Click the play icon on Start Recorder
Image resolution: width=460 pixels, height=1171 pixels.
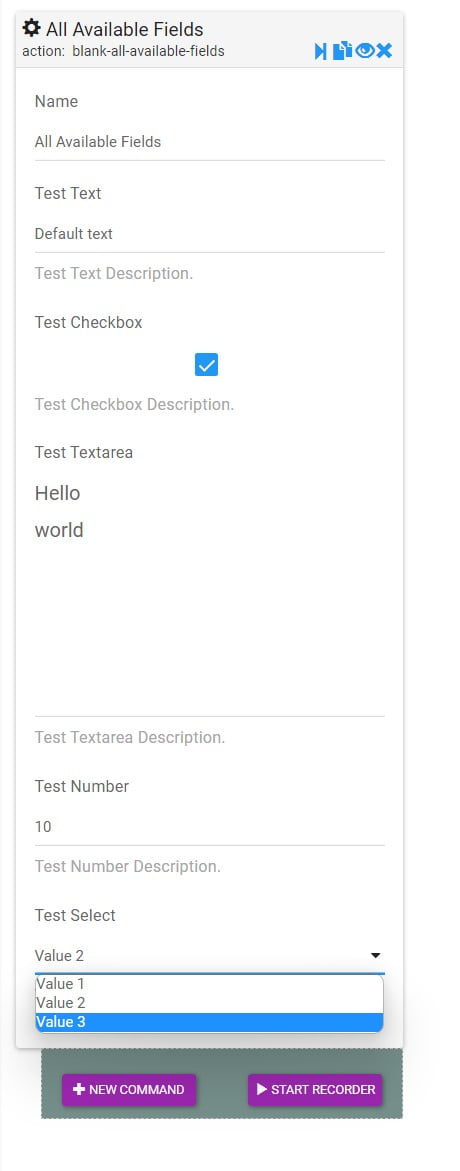click(261, 1090)
